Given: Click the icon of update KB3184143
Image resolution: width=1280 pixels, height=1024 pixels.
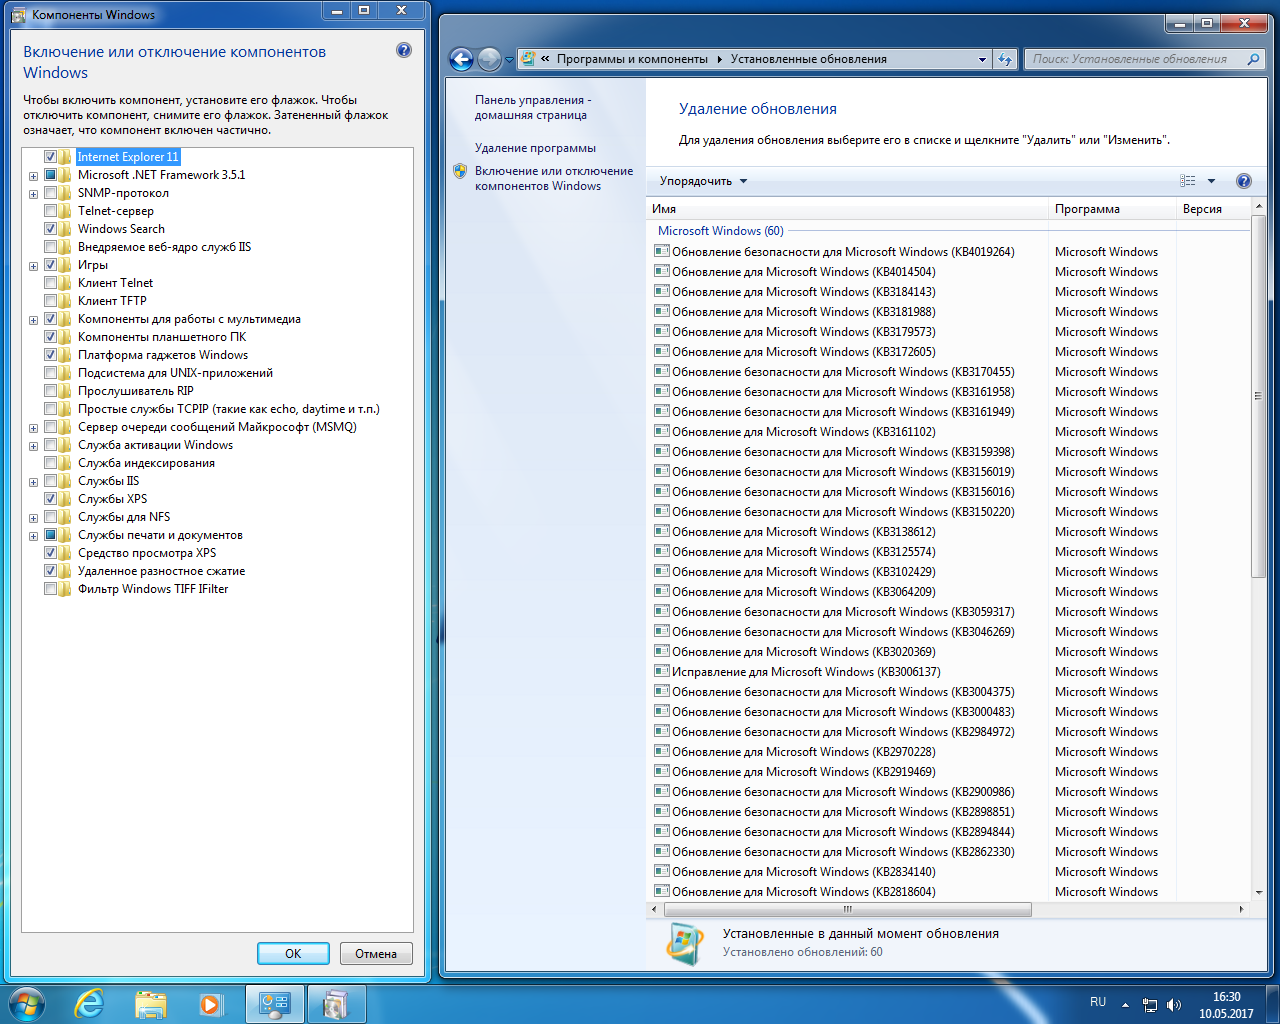Looking at the screenshot, I should coord(661,291).
